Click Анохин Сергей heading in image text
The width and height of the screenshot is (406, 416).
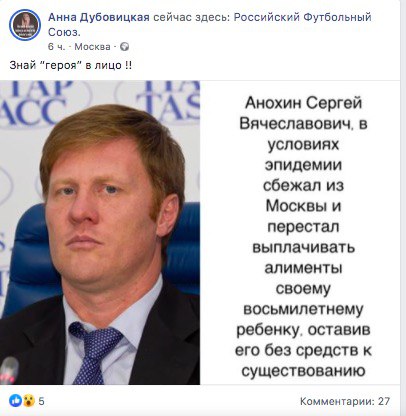[303, 103]
